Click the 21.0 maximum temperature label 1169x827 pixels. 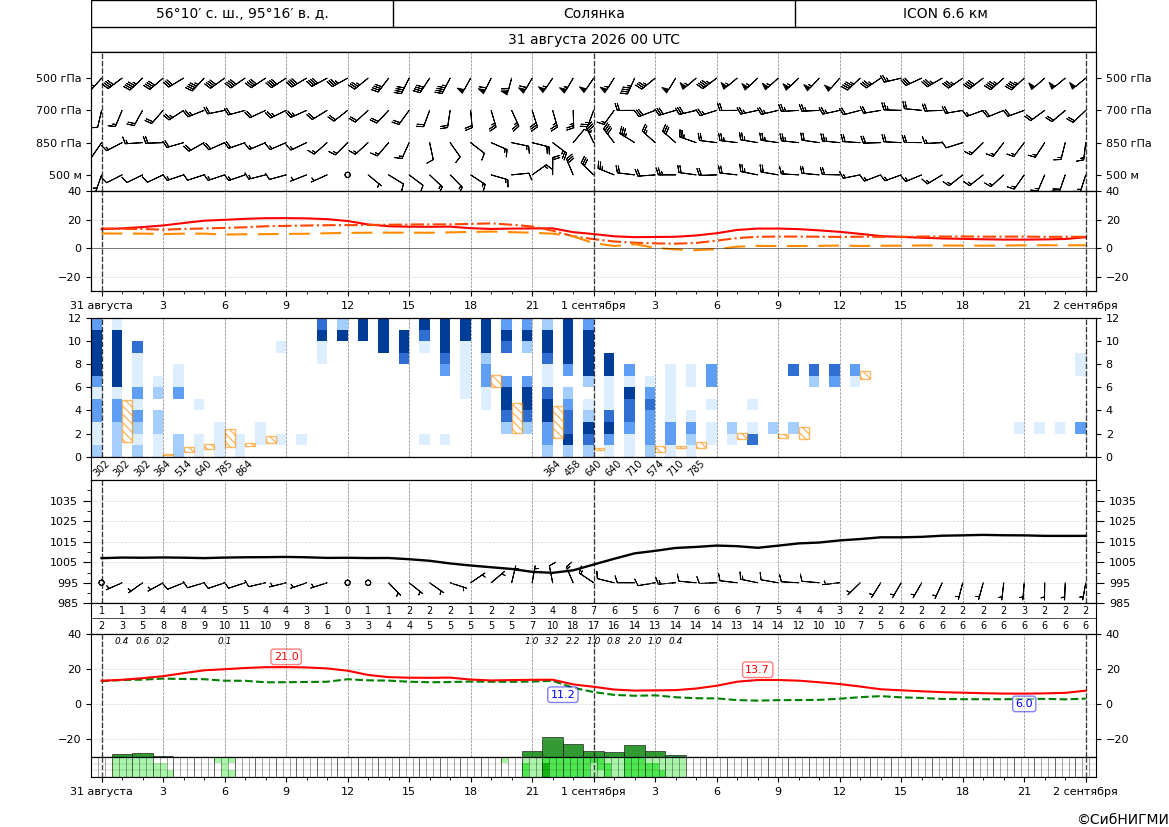pyautogui.click(x=286, y=656)
